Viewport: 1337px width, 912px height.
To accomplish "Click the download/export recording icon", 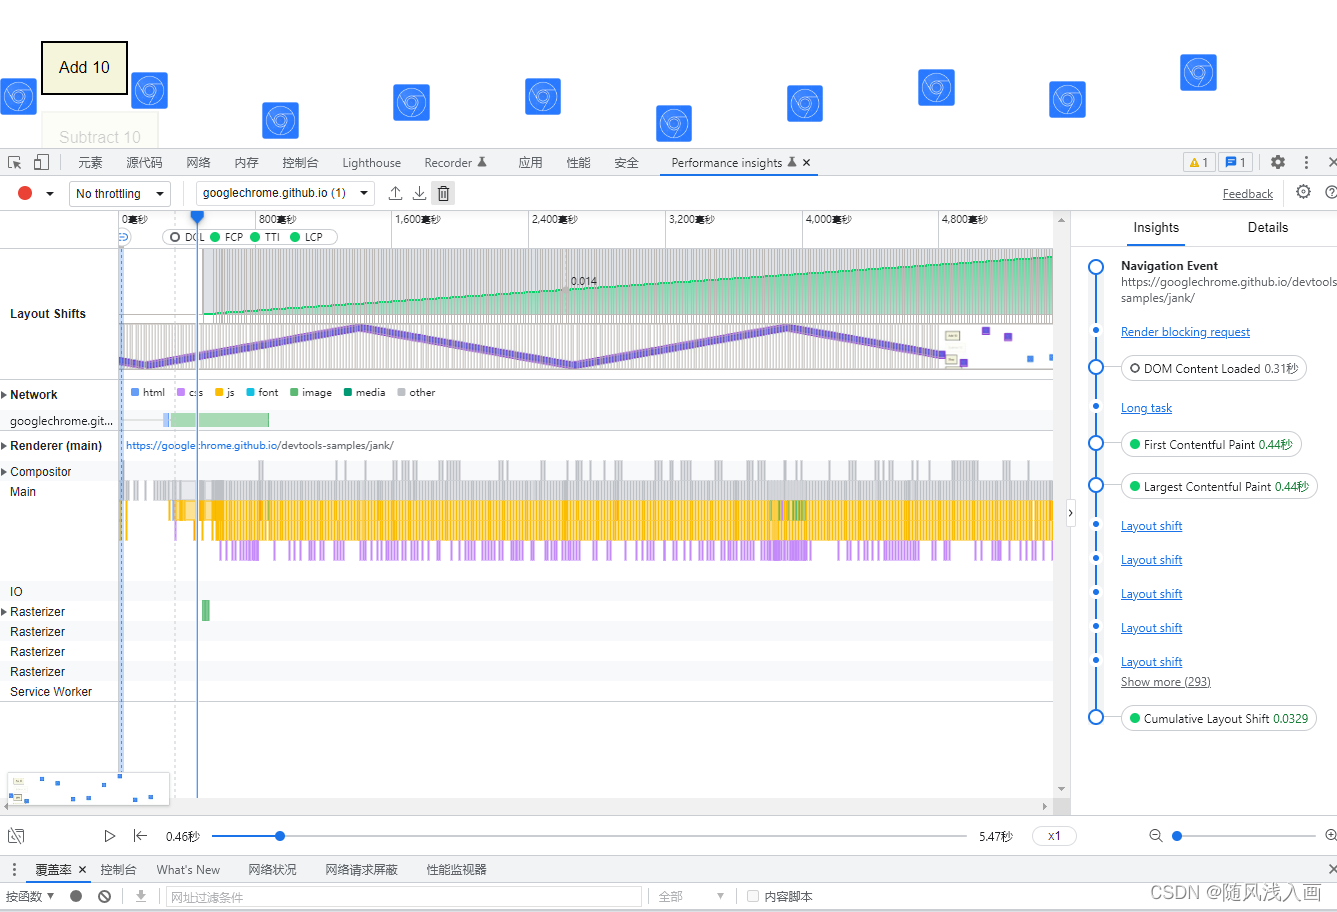I will point(419,193).
